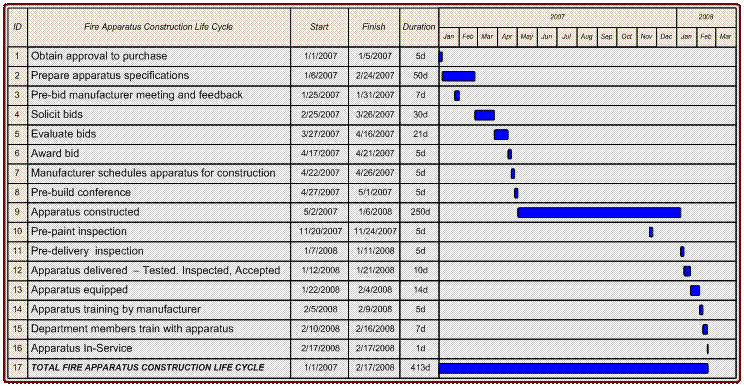
Task: Select the May month column header
Action: (527, 37)
